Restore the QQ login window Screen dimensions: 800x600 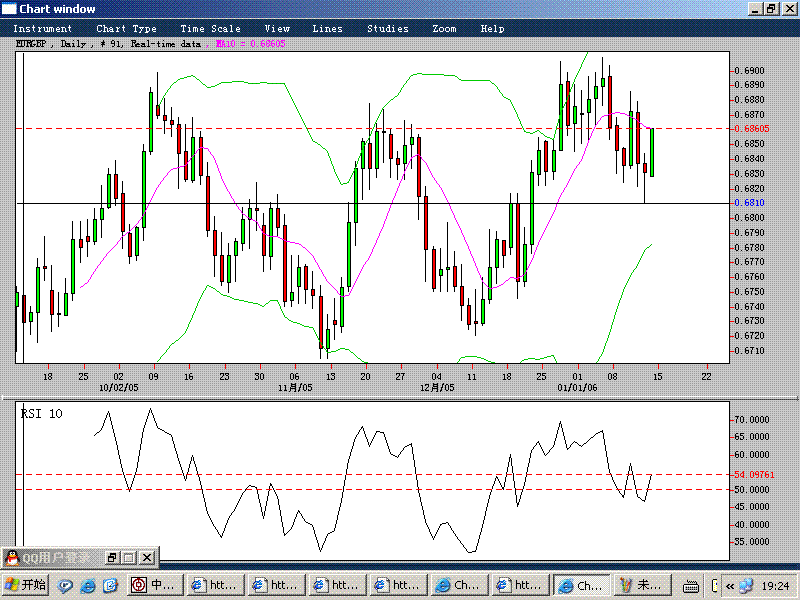pyautogui.click(x=112, y=558)
